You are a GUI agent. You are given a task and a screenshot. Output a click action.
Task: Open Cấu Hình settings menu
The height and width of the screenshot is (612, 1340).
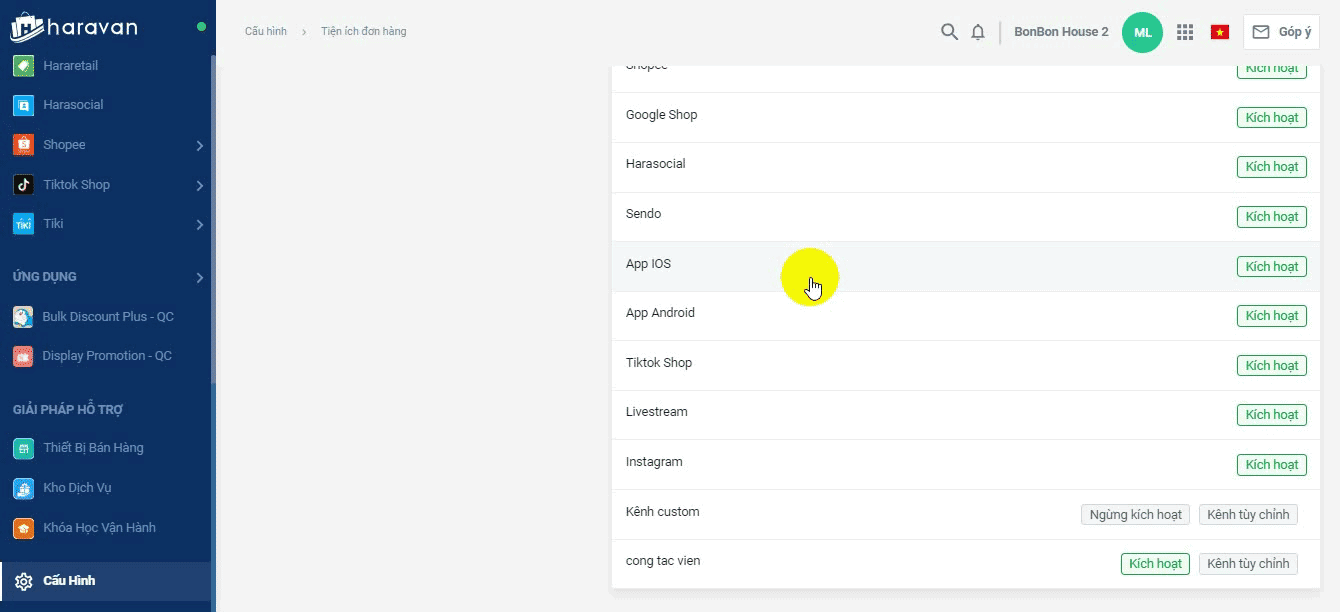point(69,581)
